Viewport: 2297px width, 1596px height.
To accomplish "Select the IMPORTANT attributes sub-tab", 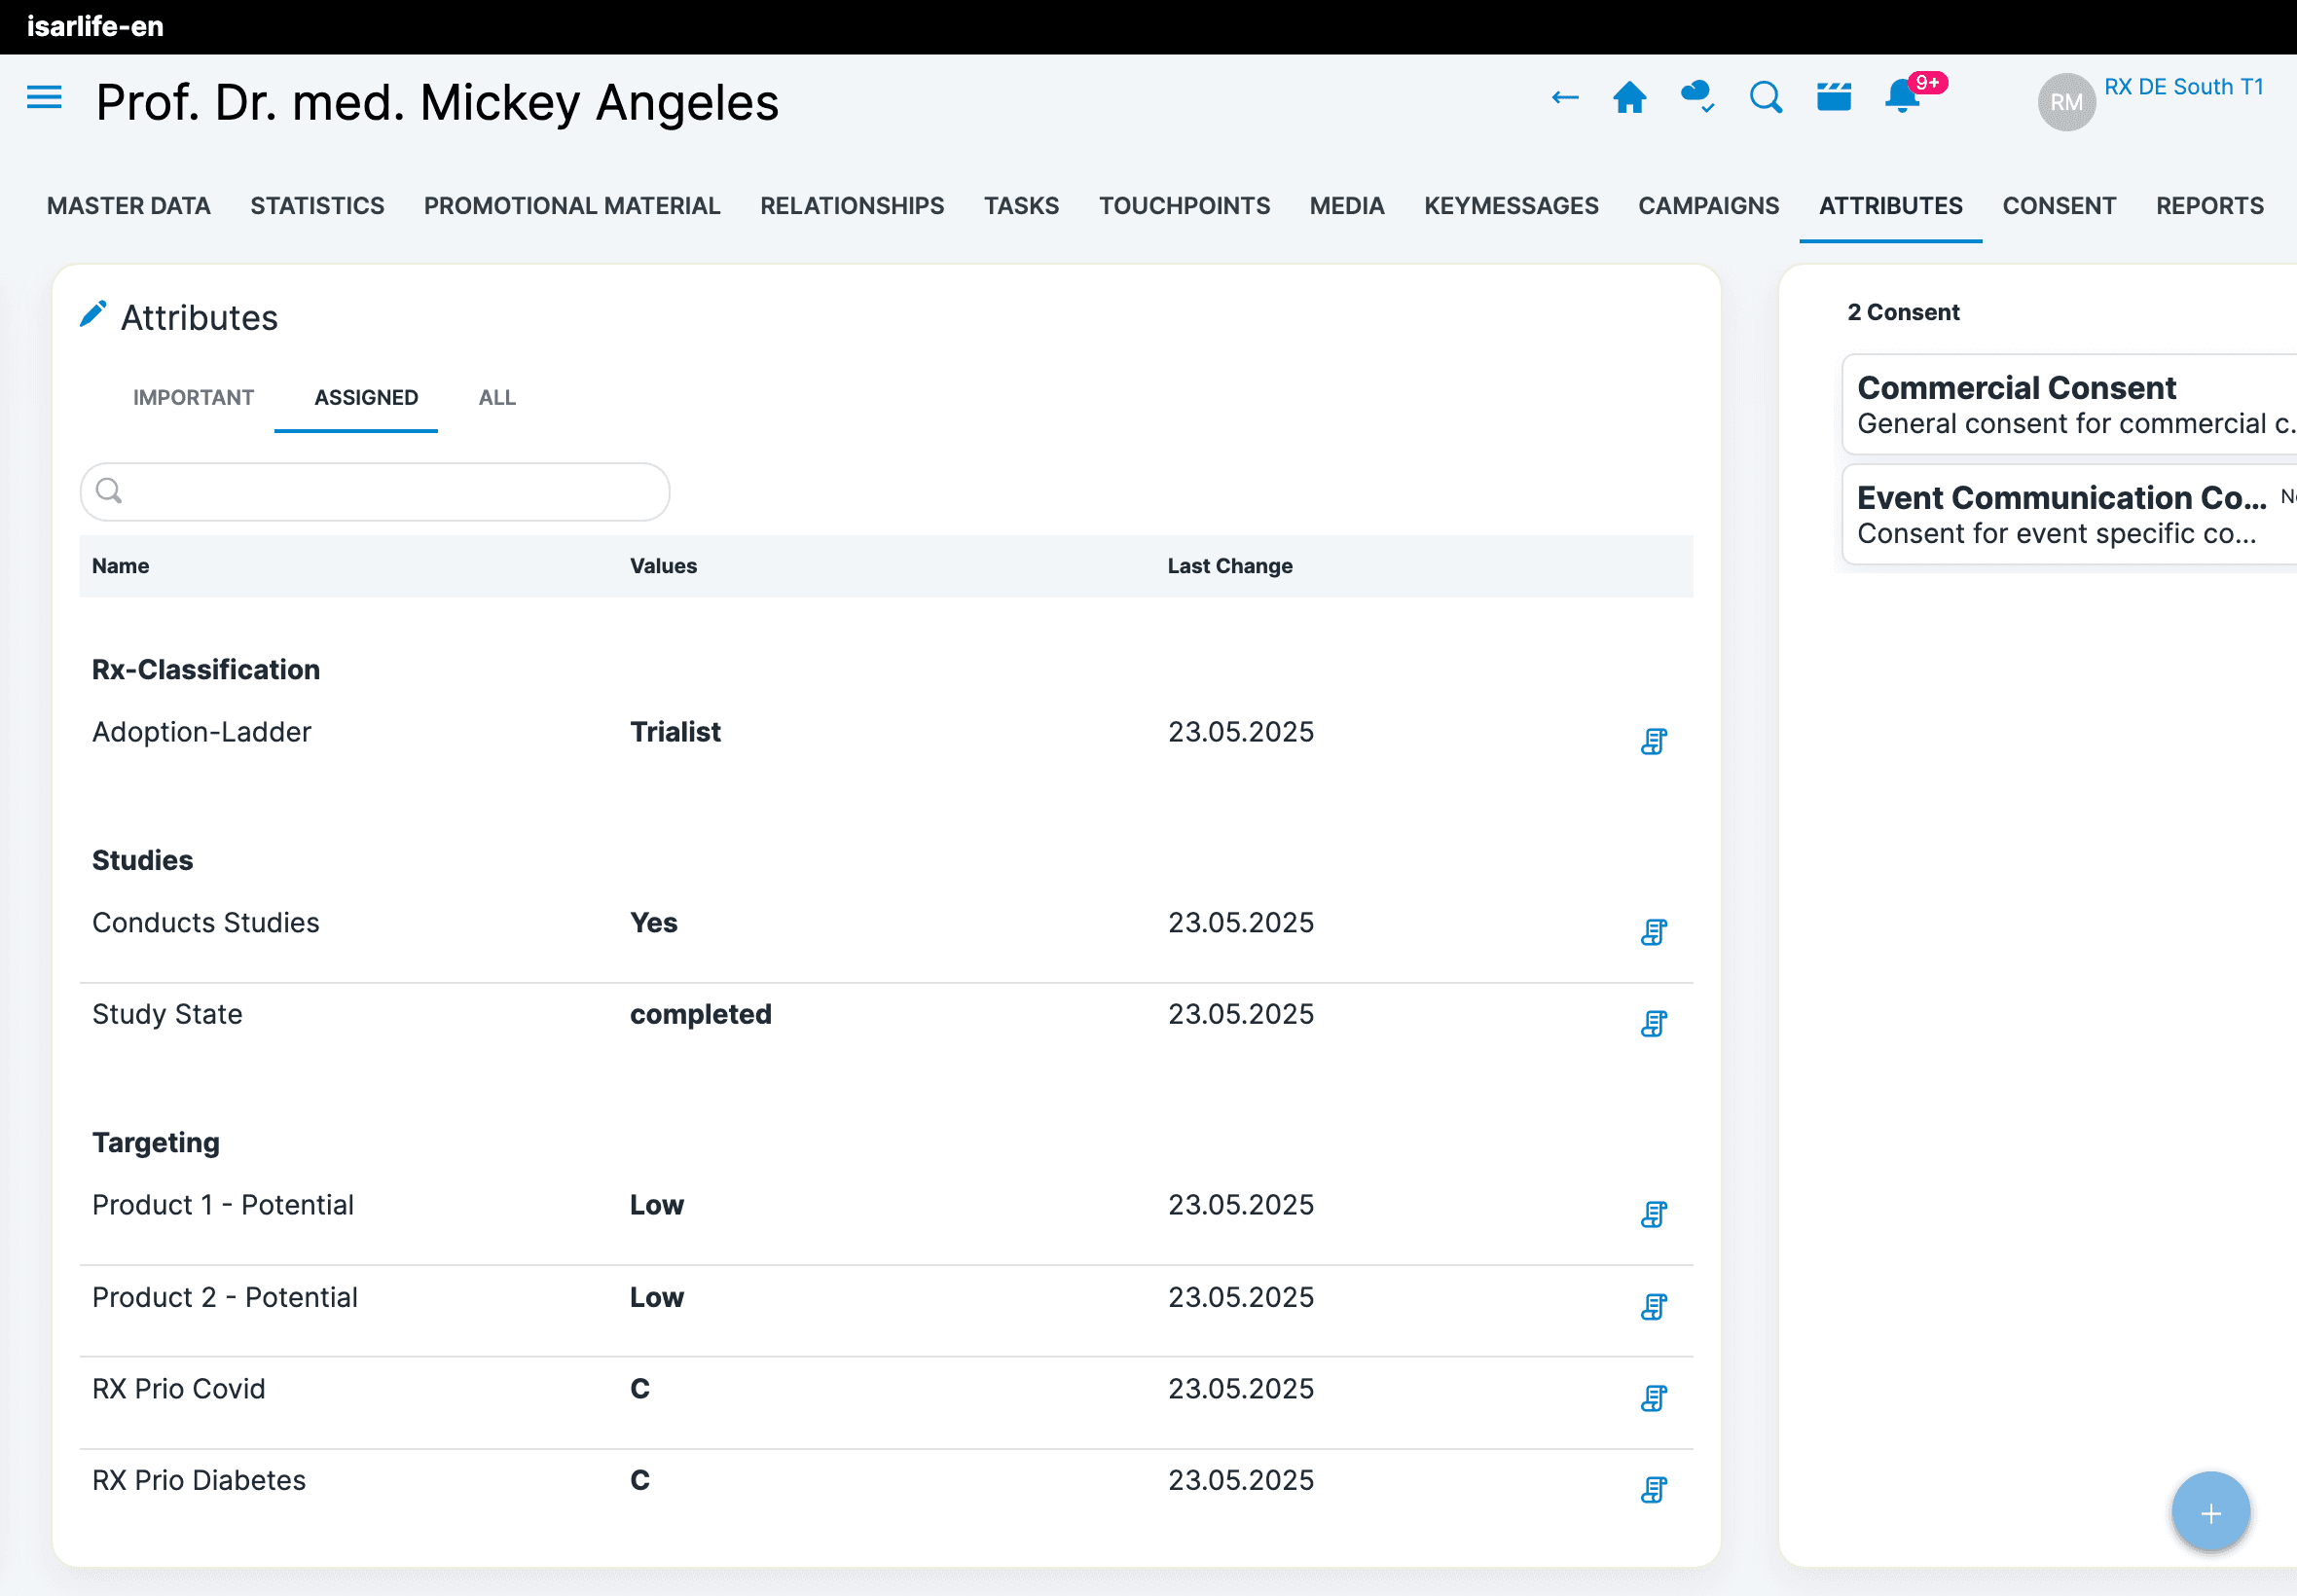I will click(x=193, y=398).
